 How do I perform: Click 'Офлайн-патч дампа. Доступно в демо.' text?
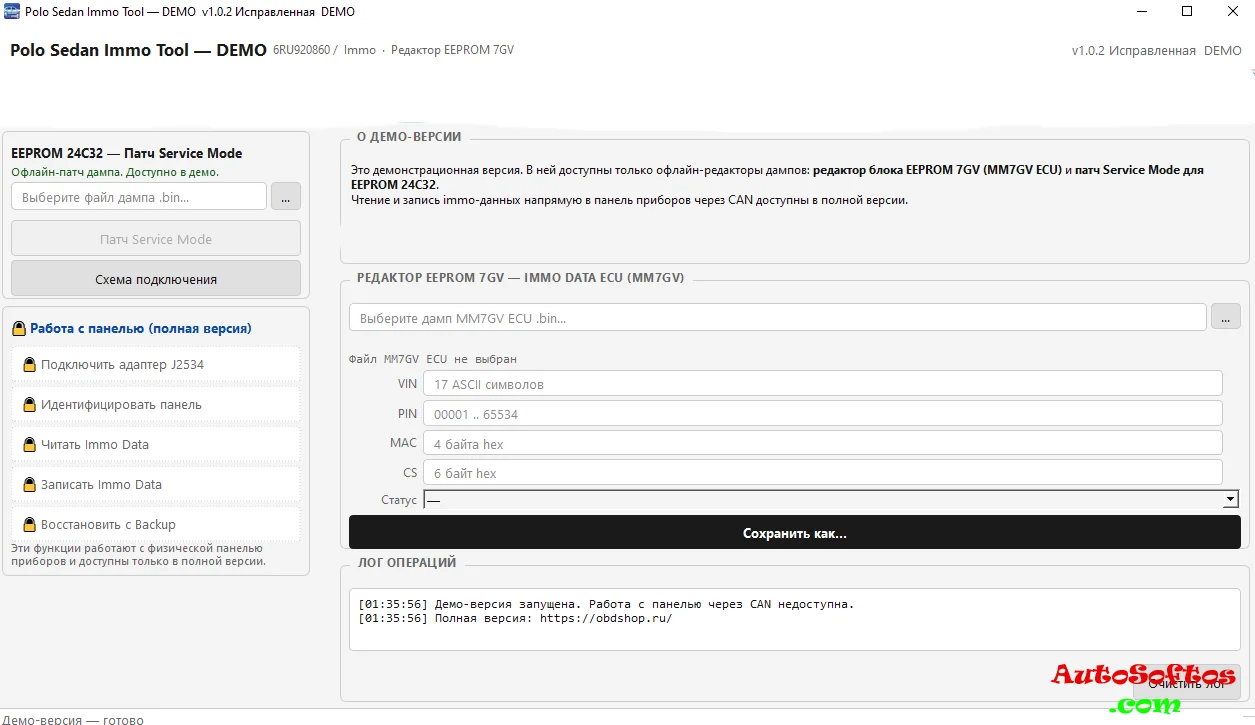[x=115, y=172]
